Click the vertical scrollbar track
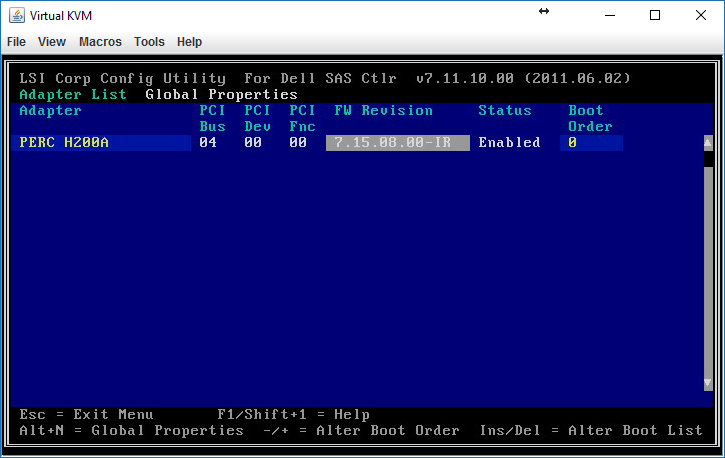 [x=708, y=271]
